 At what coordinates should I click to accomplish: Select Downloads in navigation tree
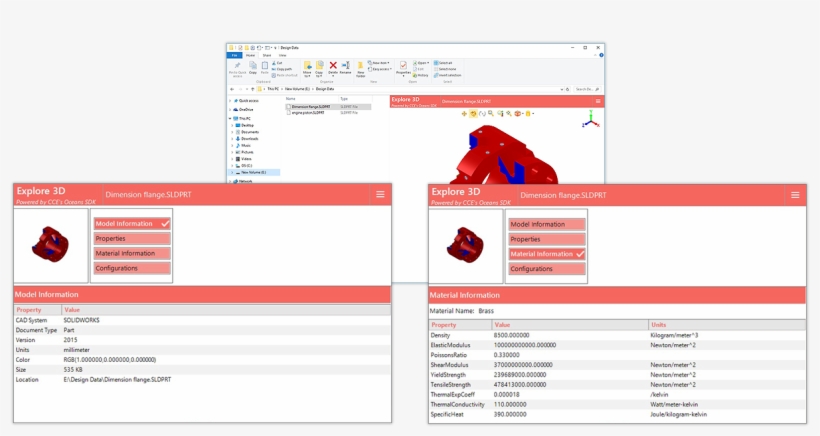coord(247,139)
